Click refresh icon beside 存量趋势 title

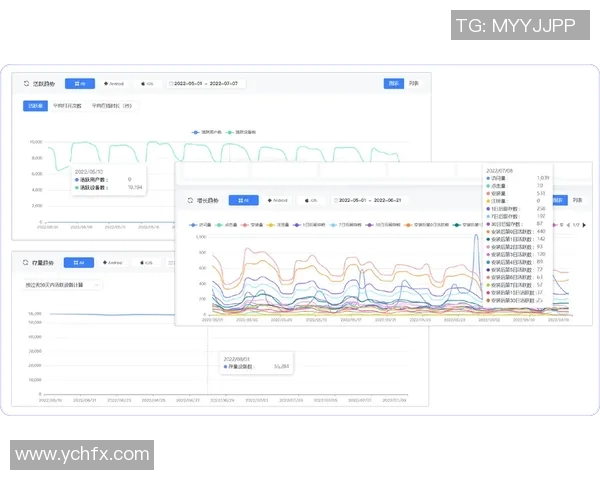pos(26,264)
